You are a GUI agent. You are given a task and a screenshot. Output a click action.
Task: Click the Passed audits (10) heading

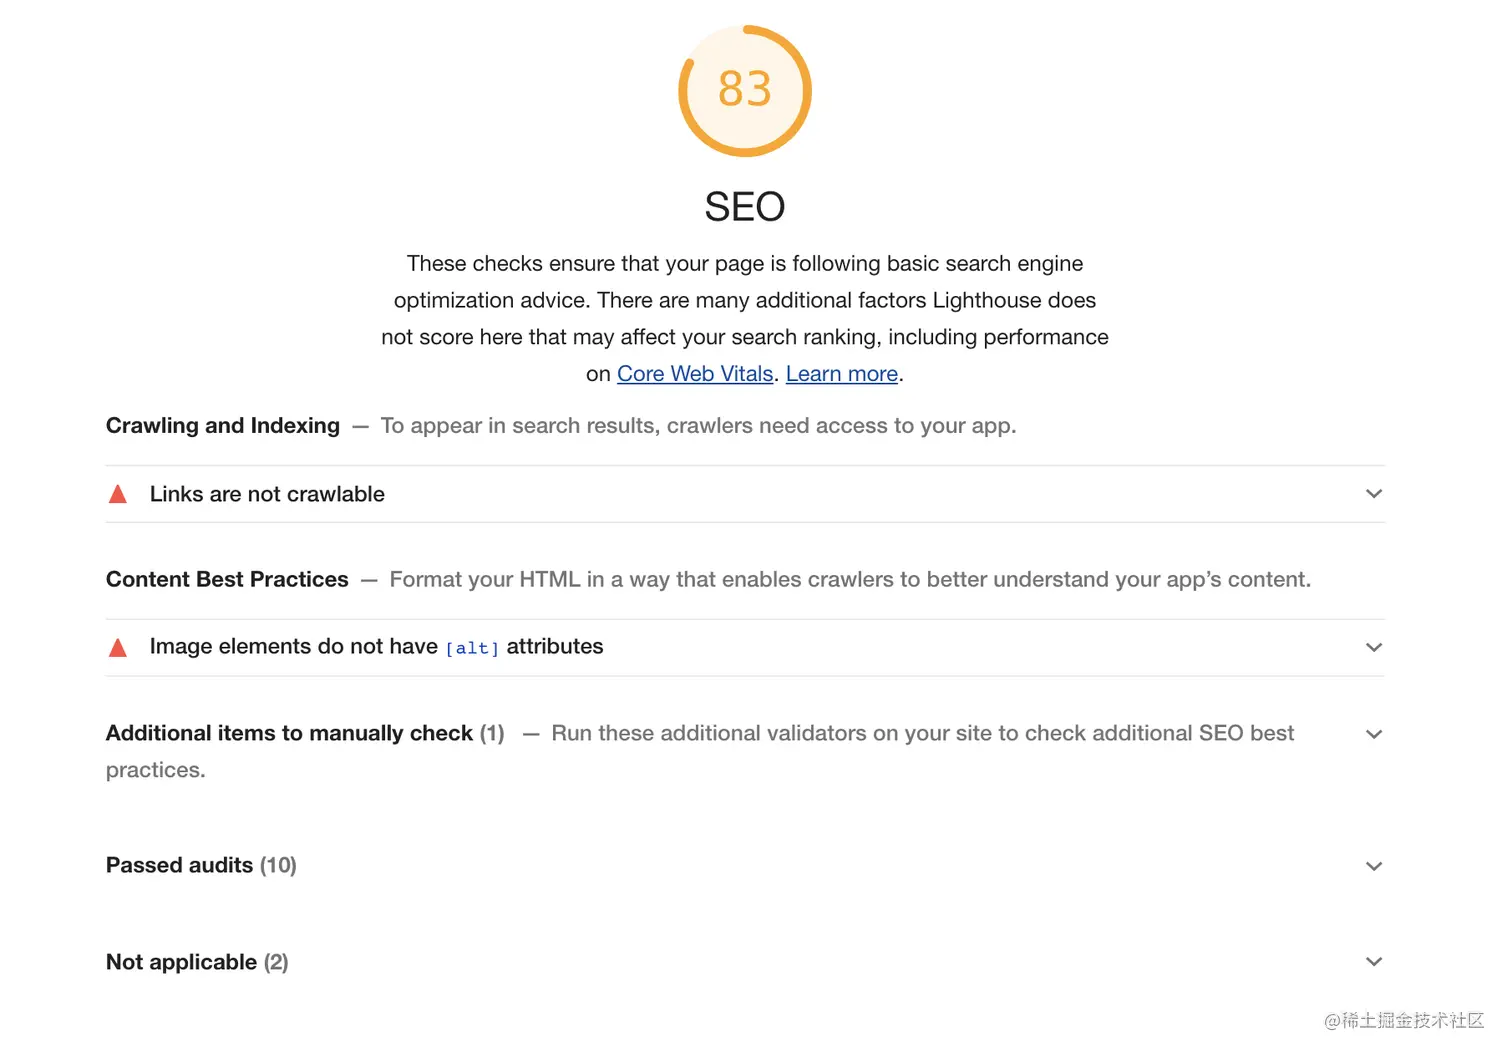tap(201, 866)
